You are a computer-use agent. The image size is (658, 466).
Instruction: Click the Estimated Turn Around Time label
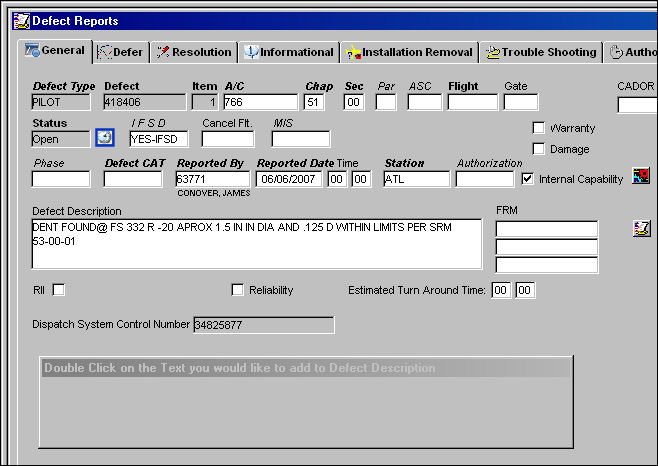416,290
